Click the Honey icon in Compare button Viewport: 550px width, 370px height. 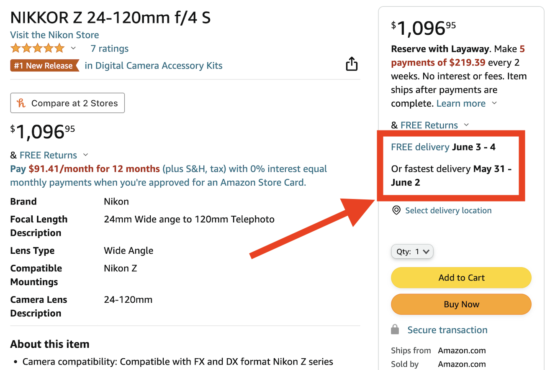click(x=21, y=103)
